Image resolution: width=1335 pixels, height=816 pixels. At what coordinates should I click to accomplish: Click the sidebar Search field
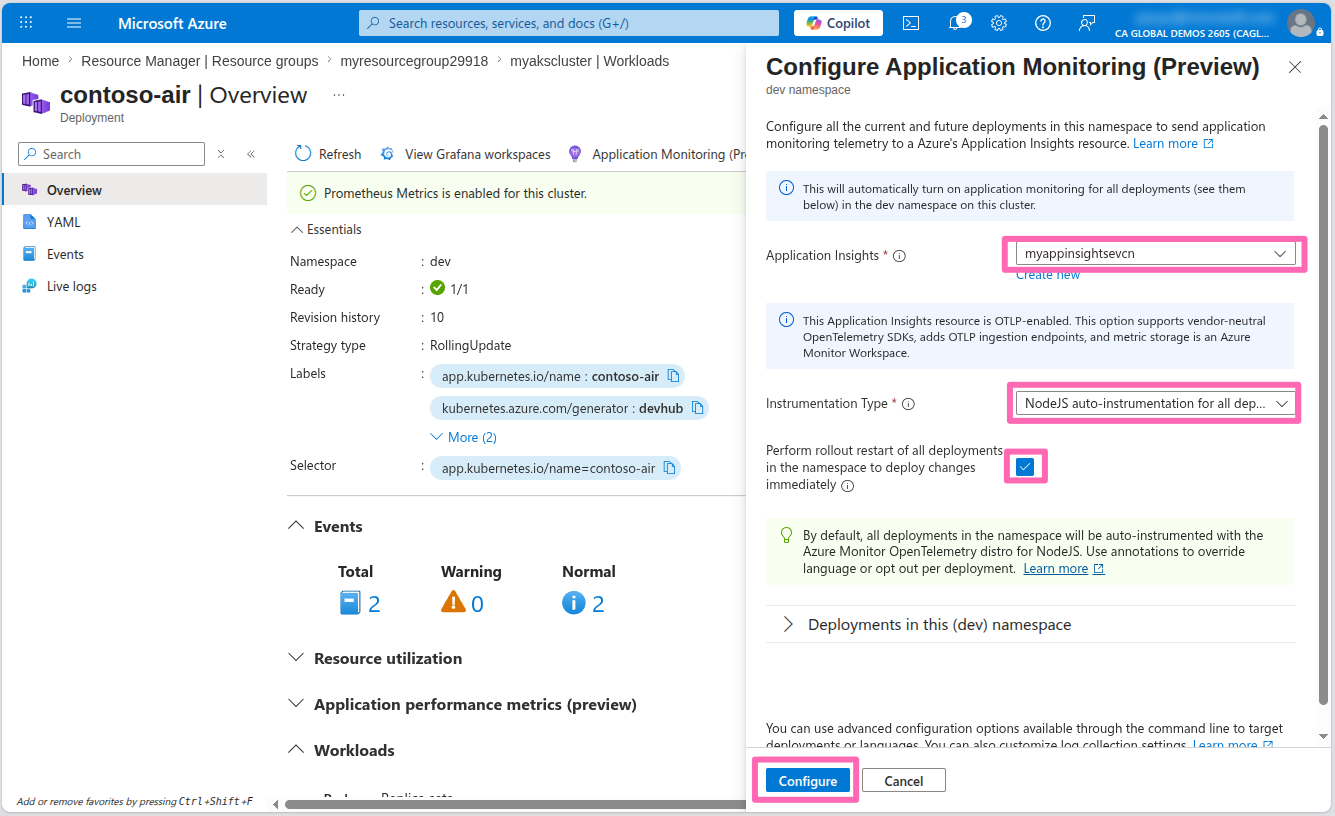[111, 154]
